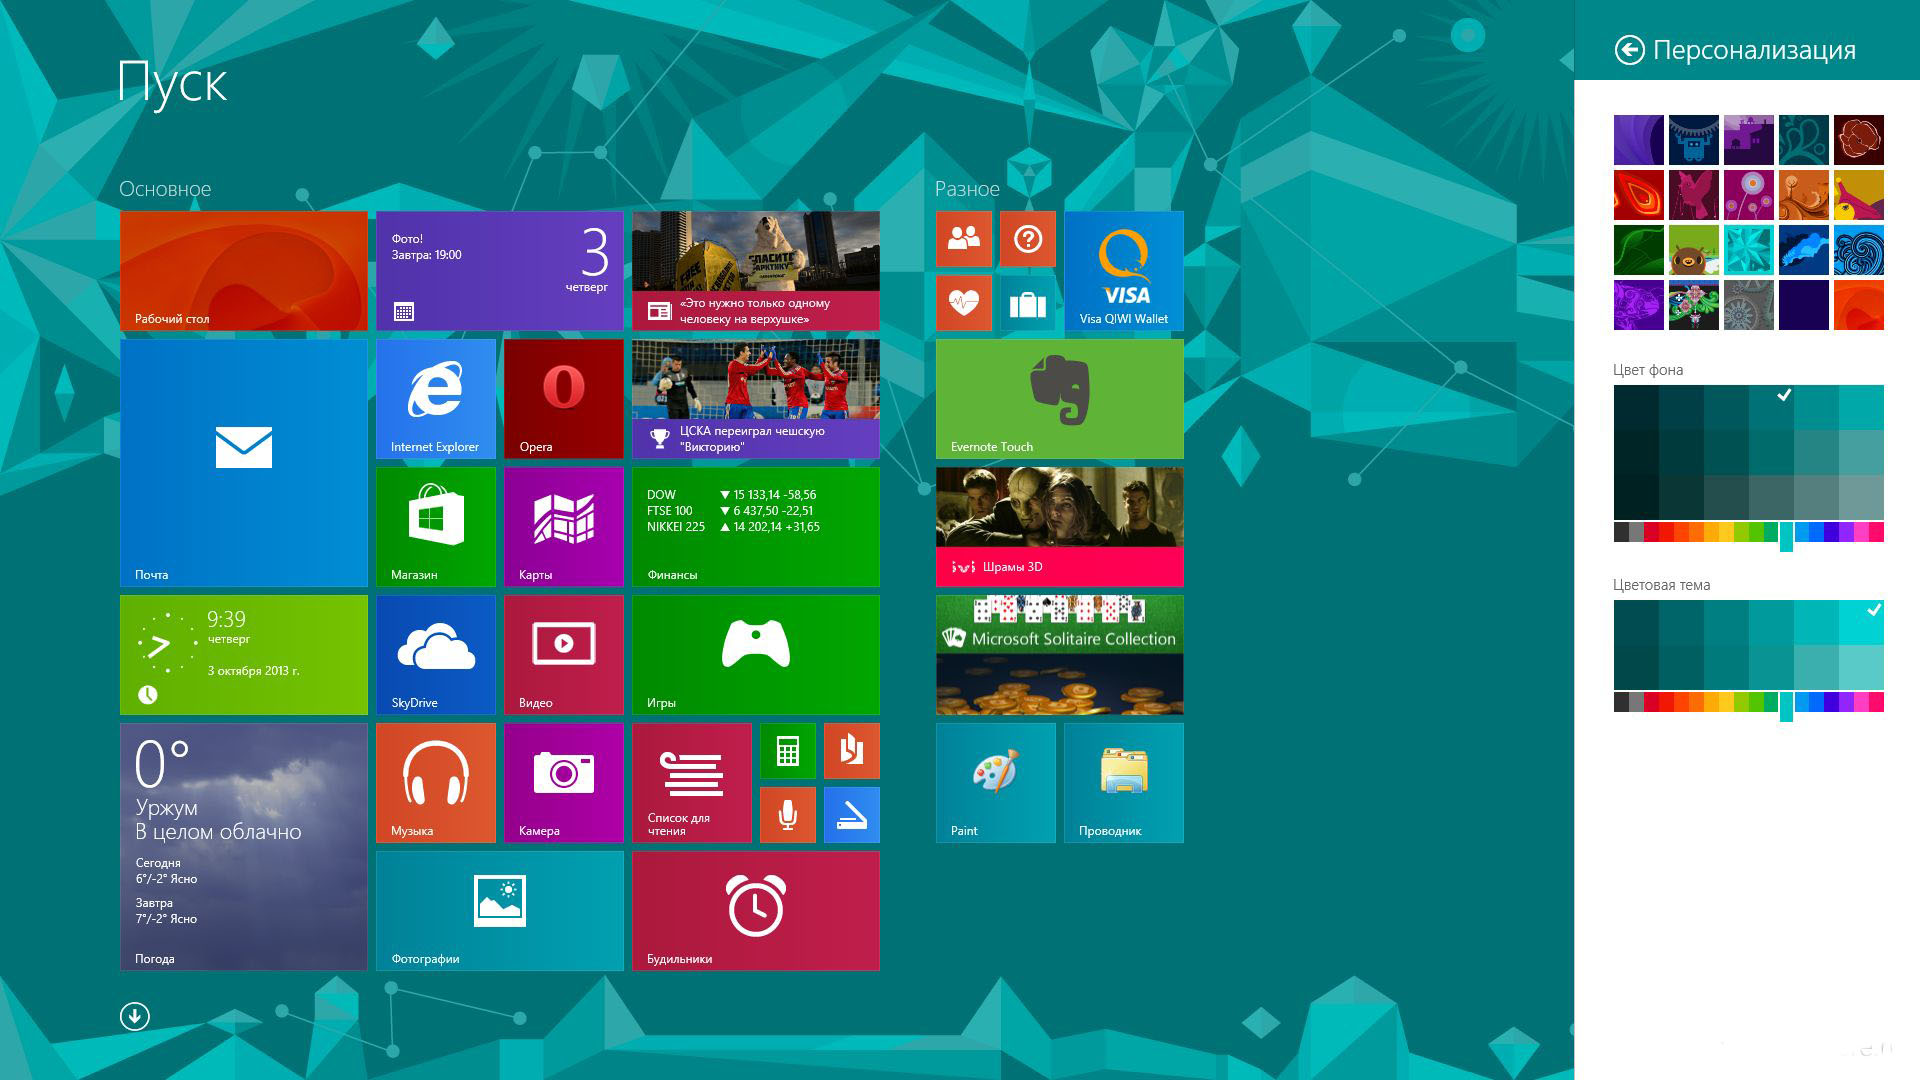This screenshot has height=1080, width=1920.
Task: Open the sound recorder microphone tile
Action: 787,814
